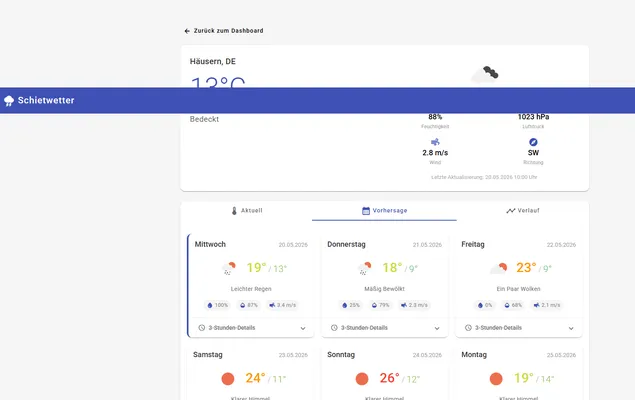Click the 24° temperature on Samstag card
Screen dimensions: 635x400
pos(256,378)
